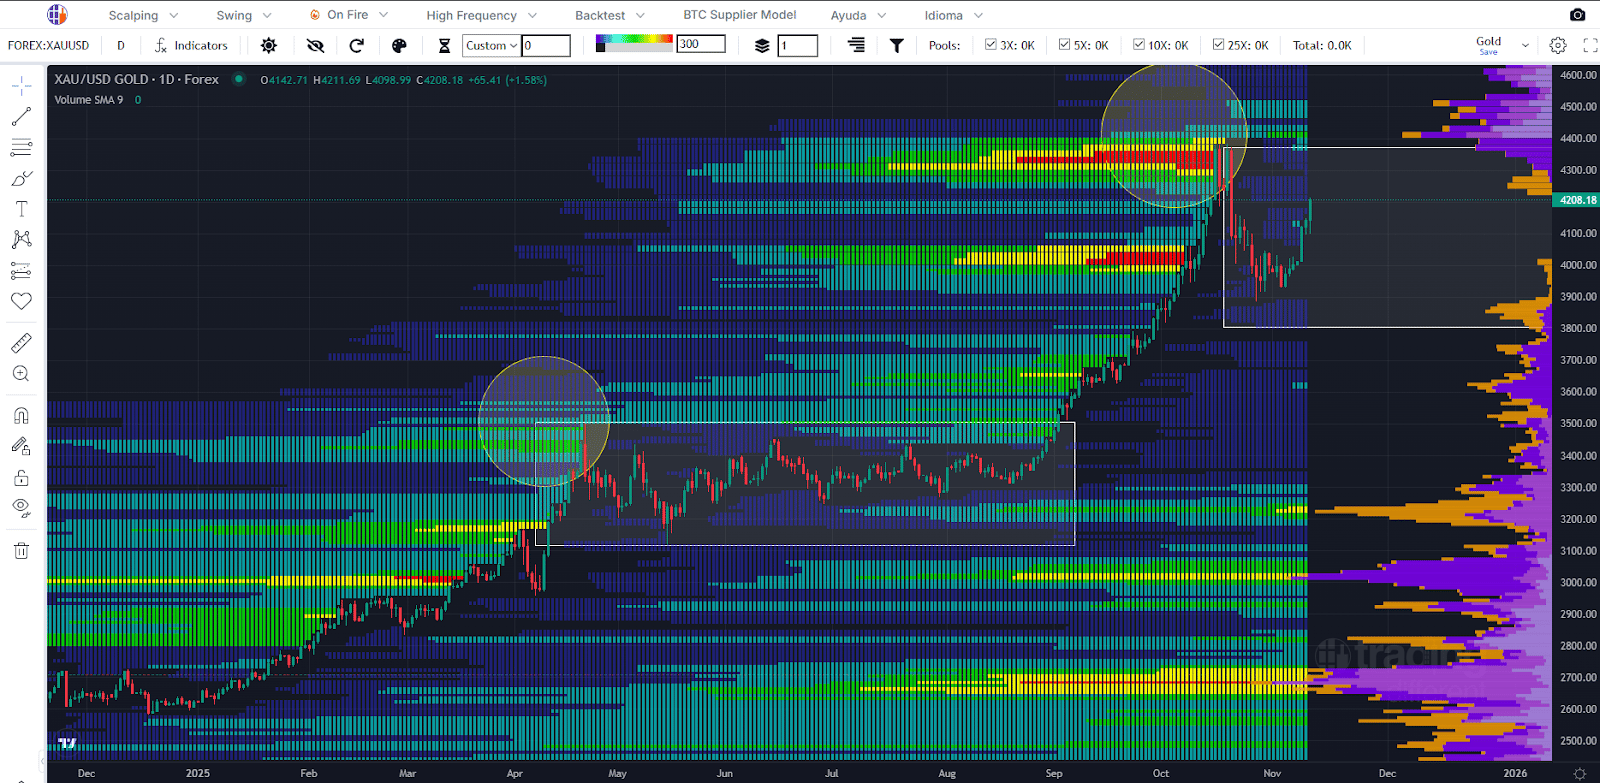Image resolution: width=1600 pixels, height=783 pixels.
Task: Click the hourglass time range icon
Action: click(445, 45)
